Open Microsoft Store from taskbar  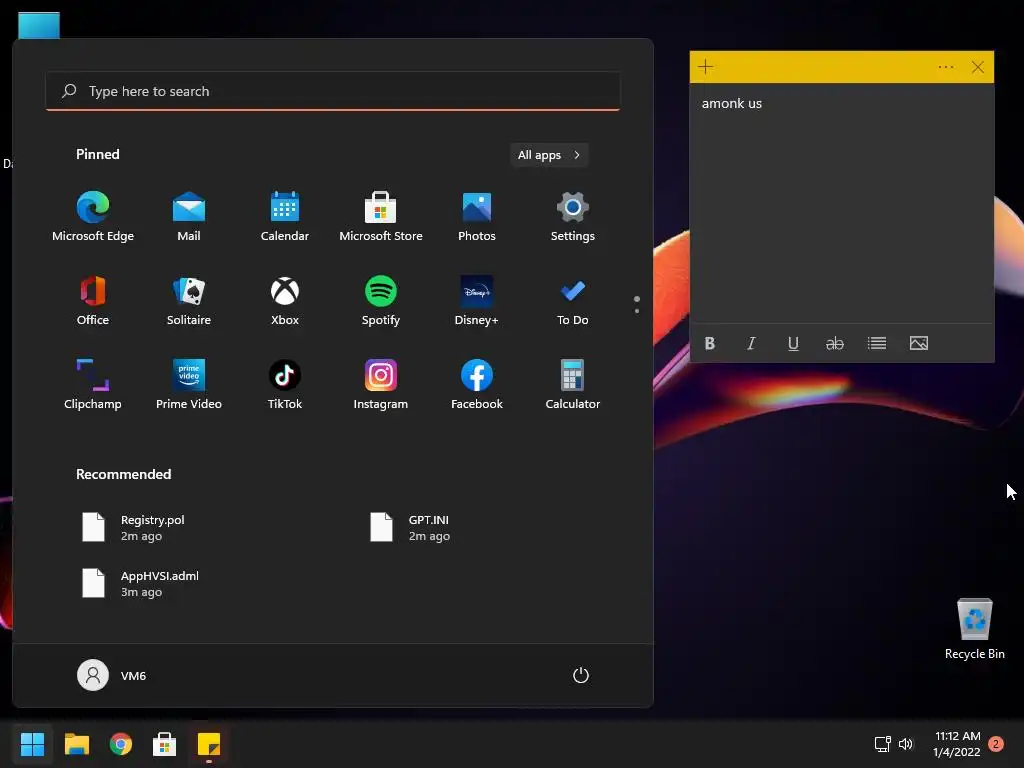pyautogui.click(x=165, y=744)
